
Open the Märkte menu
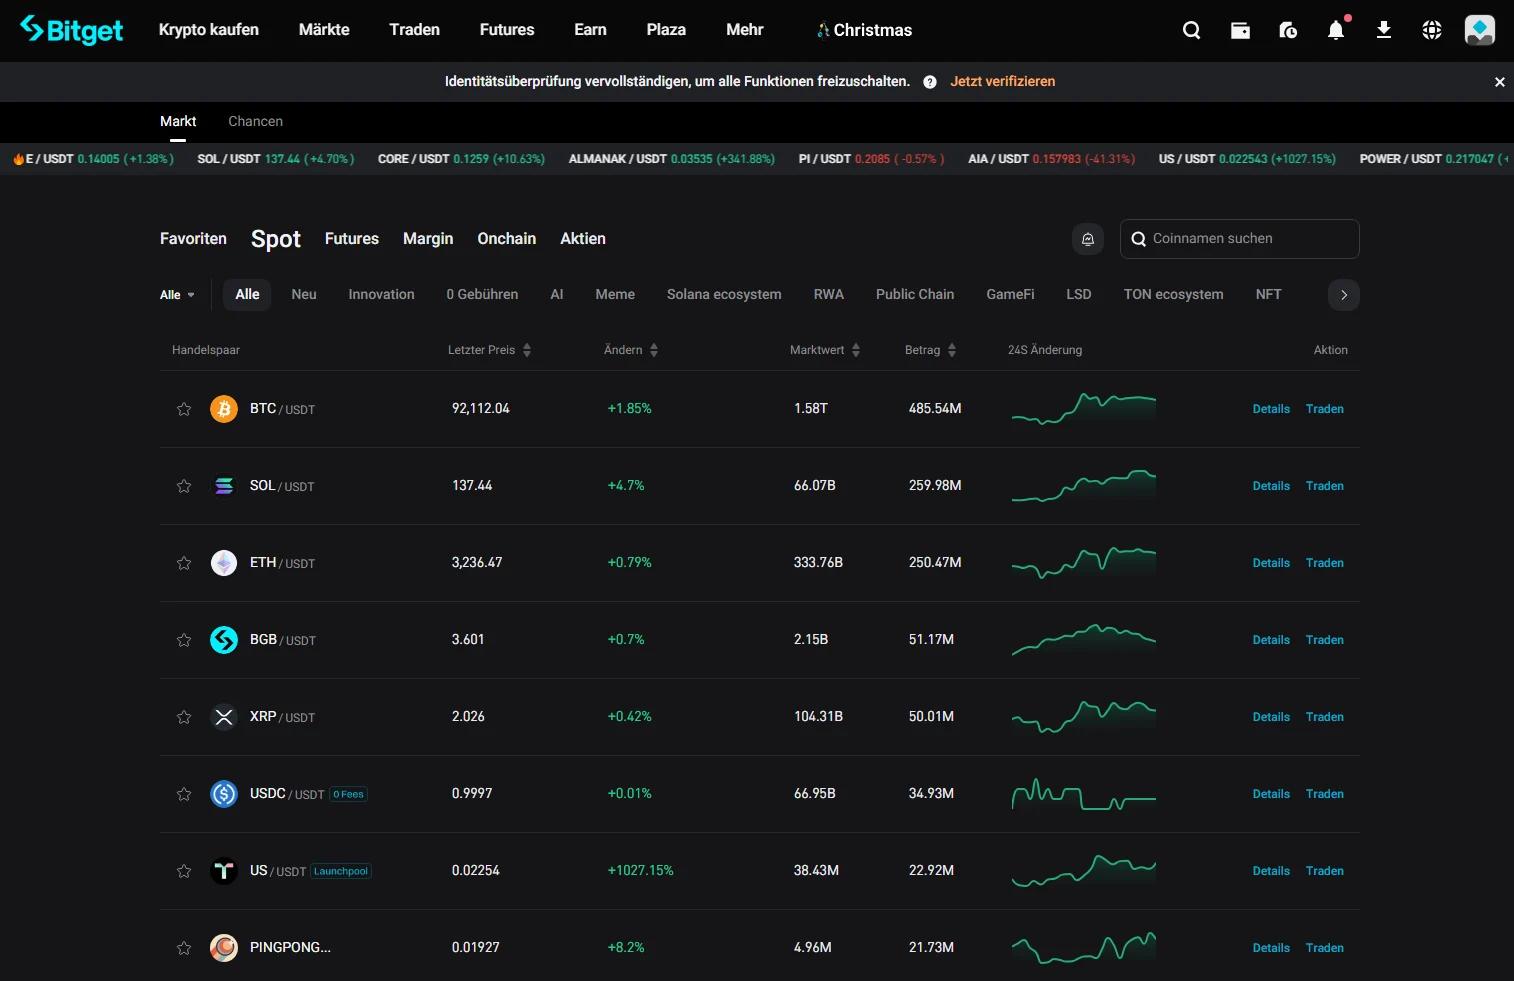click(324, 30)
